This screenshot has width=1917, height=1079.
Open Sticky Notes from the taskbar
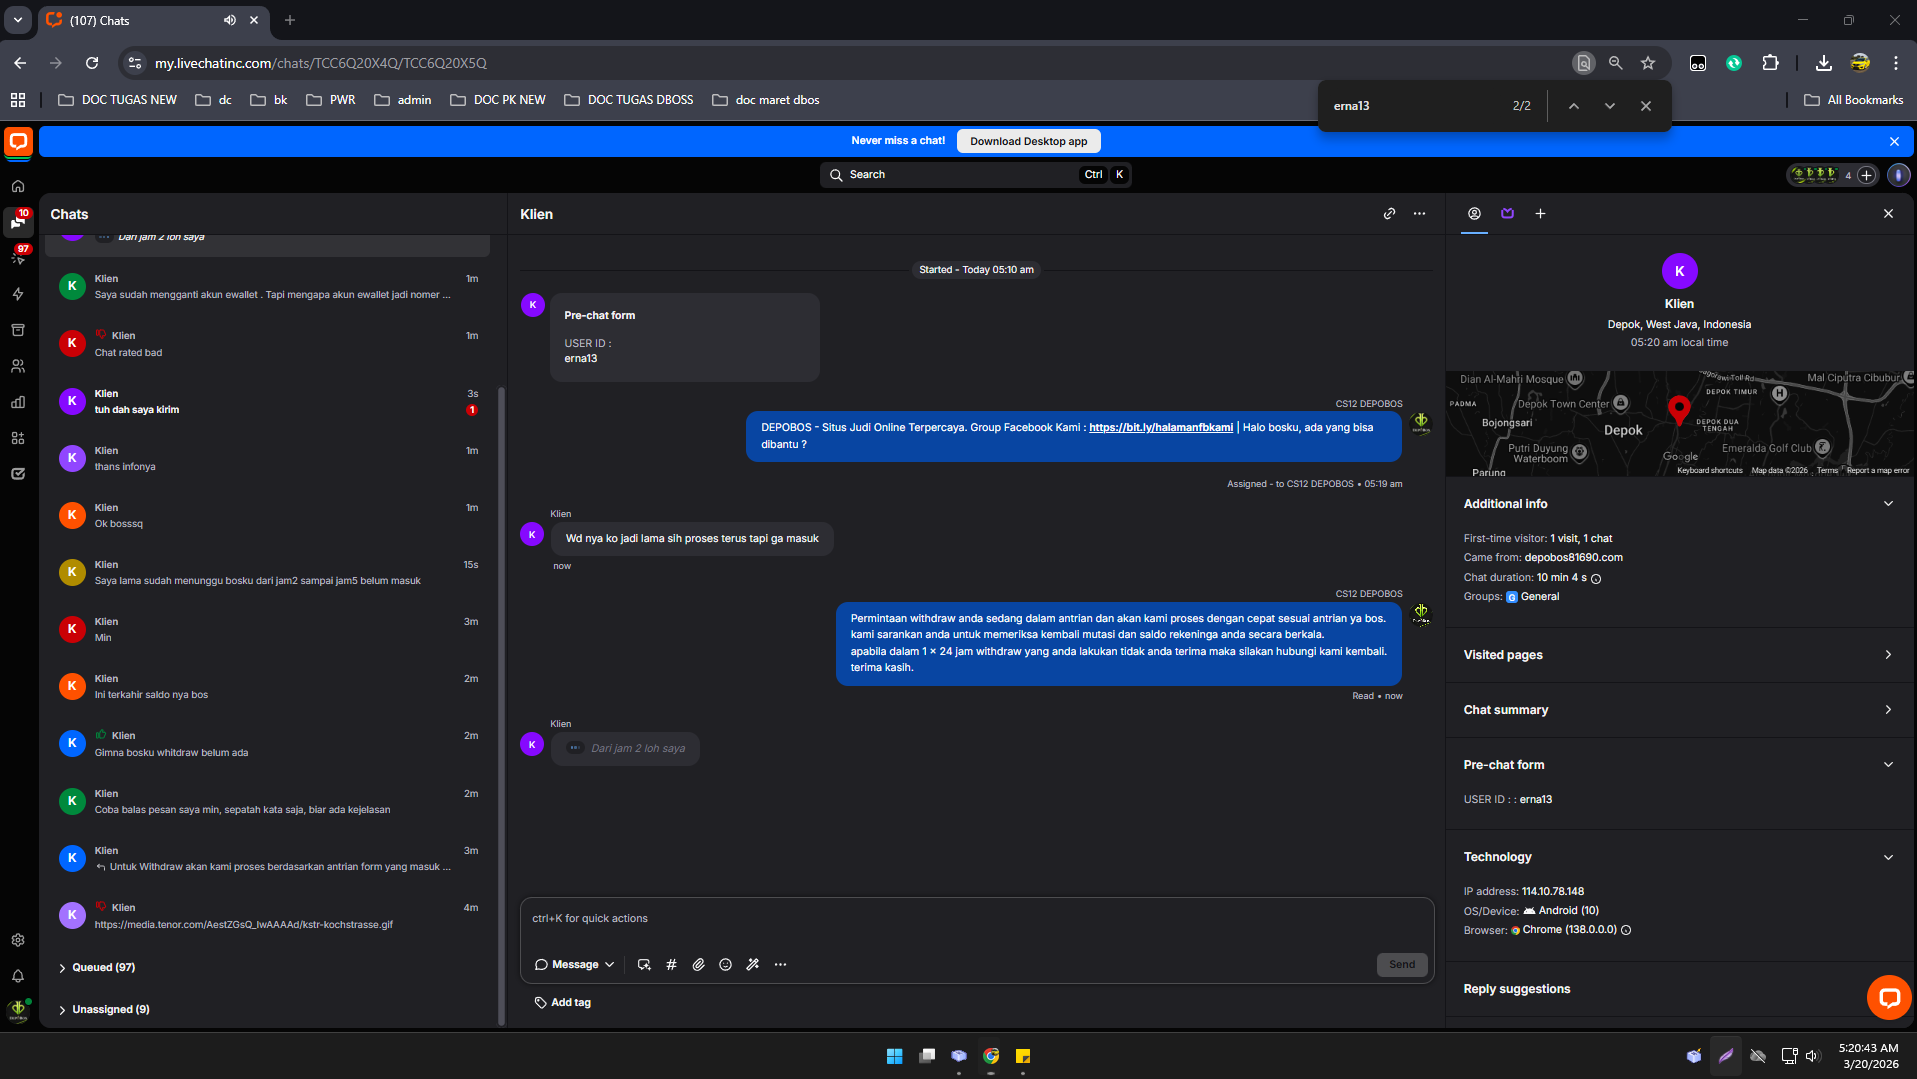(x=1023, y=1056)
